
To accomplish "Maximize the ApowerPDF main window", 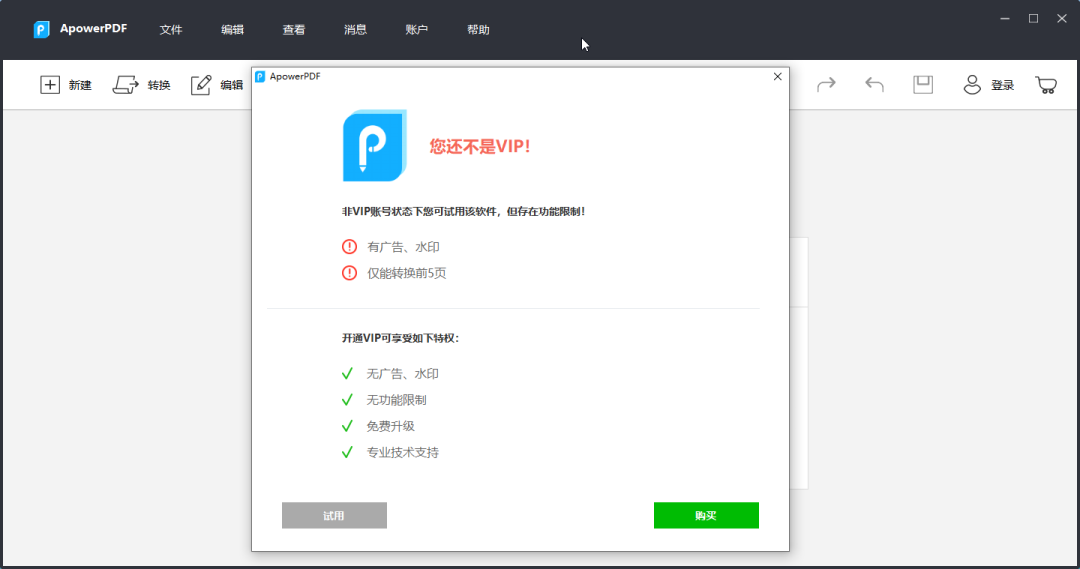I will tap(1033, 19).
